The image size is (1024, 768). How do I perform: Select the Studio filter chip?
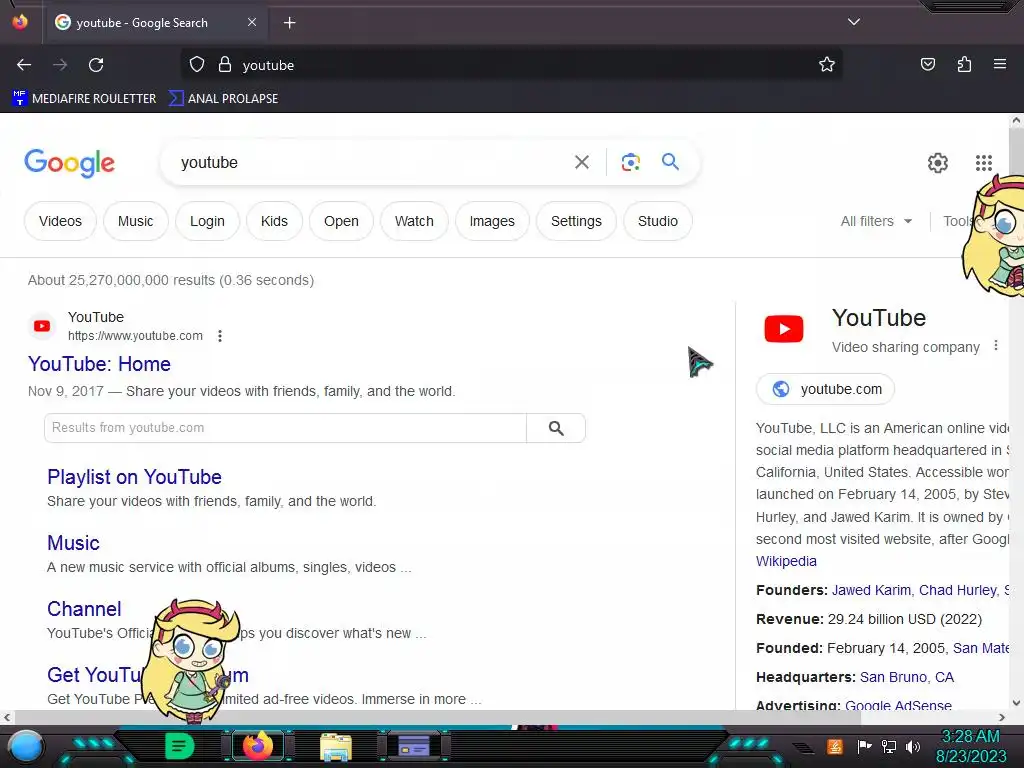pos(658,221)
